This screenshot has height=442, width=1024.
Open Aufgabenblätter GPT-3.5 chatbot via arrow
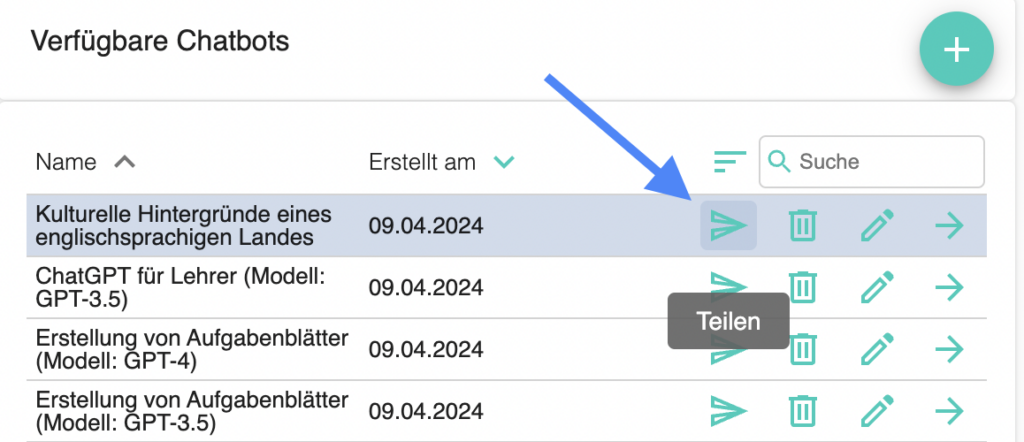click(950, 411)
